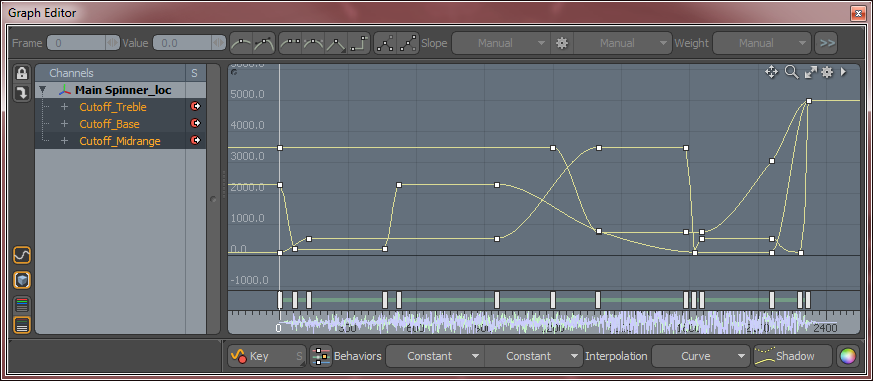Select Cutoff_Treble channel

tap(113, 107)
